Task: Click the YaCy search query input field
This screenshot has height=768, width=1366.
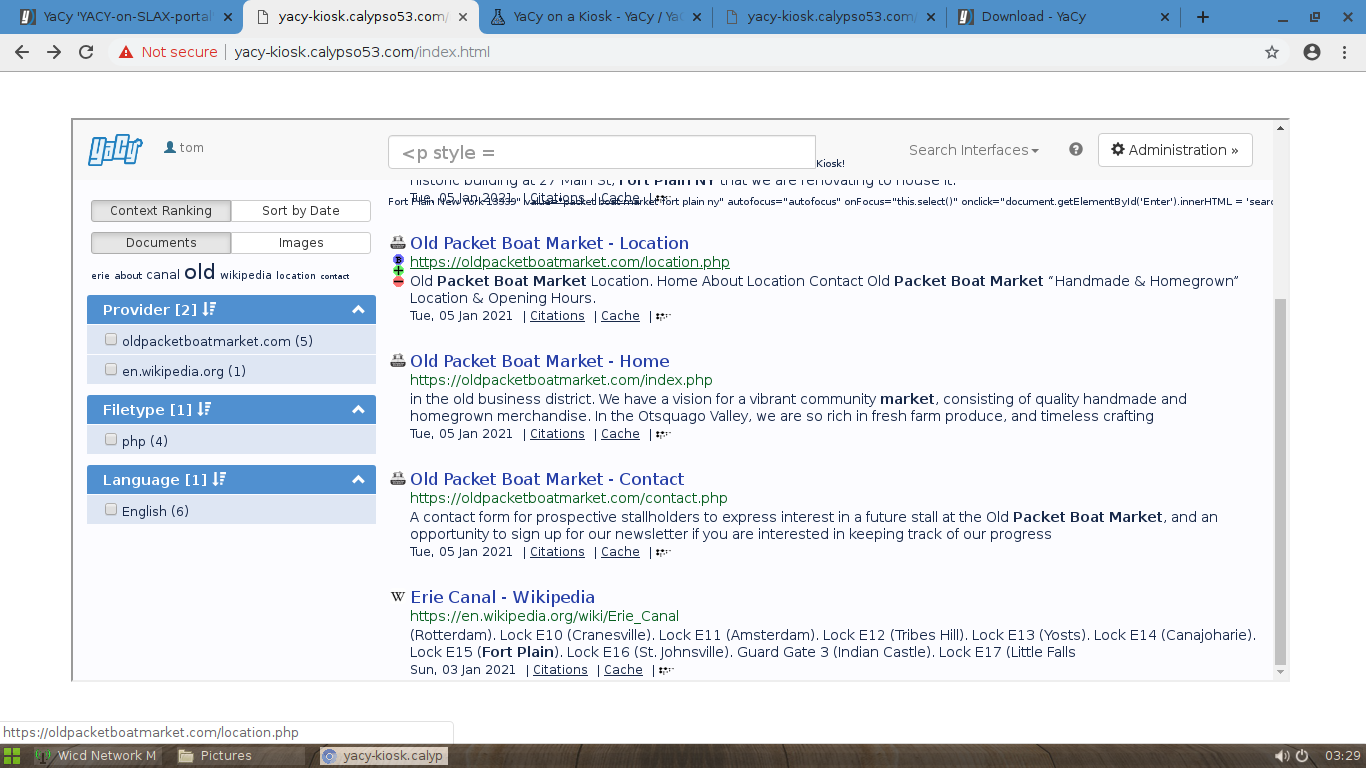Action: (602, 153)
